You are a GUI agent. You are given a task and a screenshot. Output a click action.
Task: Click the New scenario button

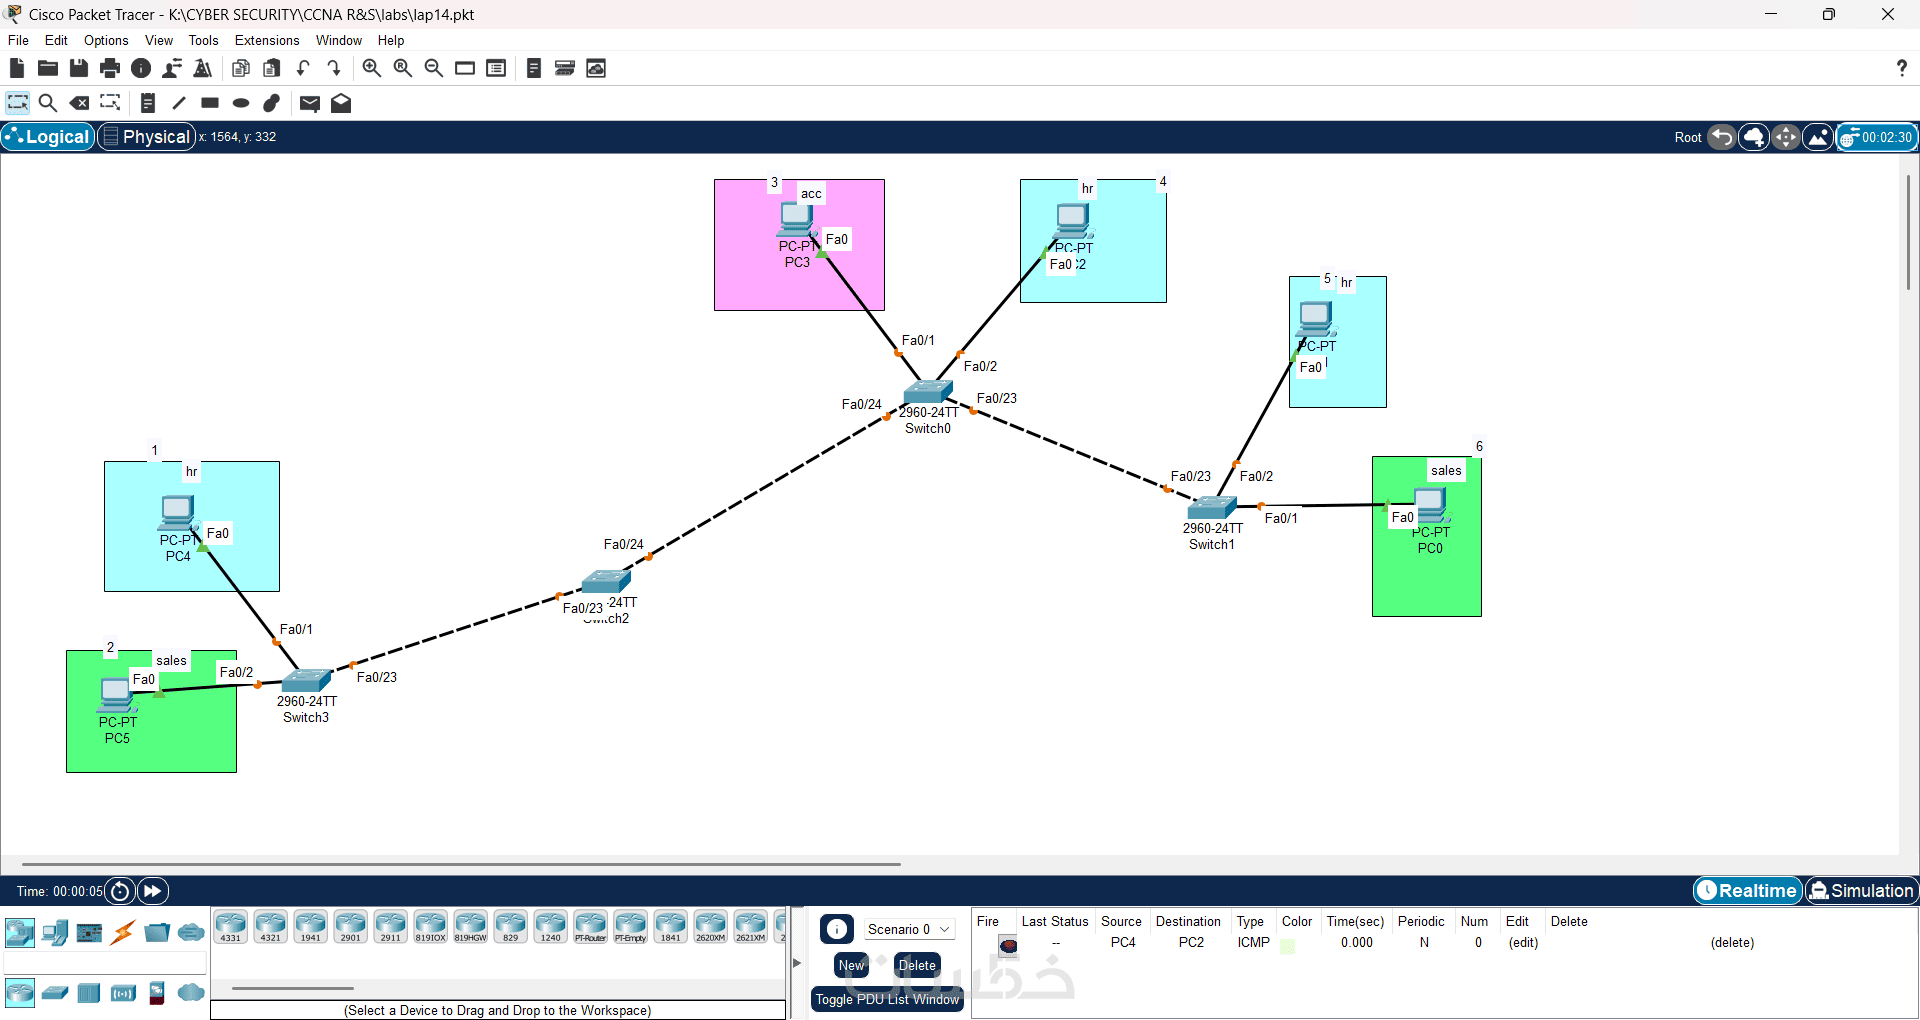tap(851, 965)
